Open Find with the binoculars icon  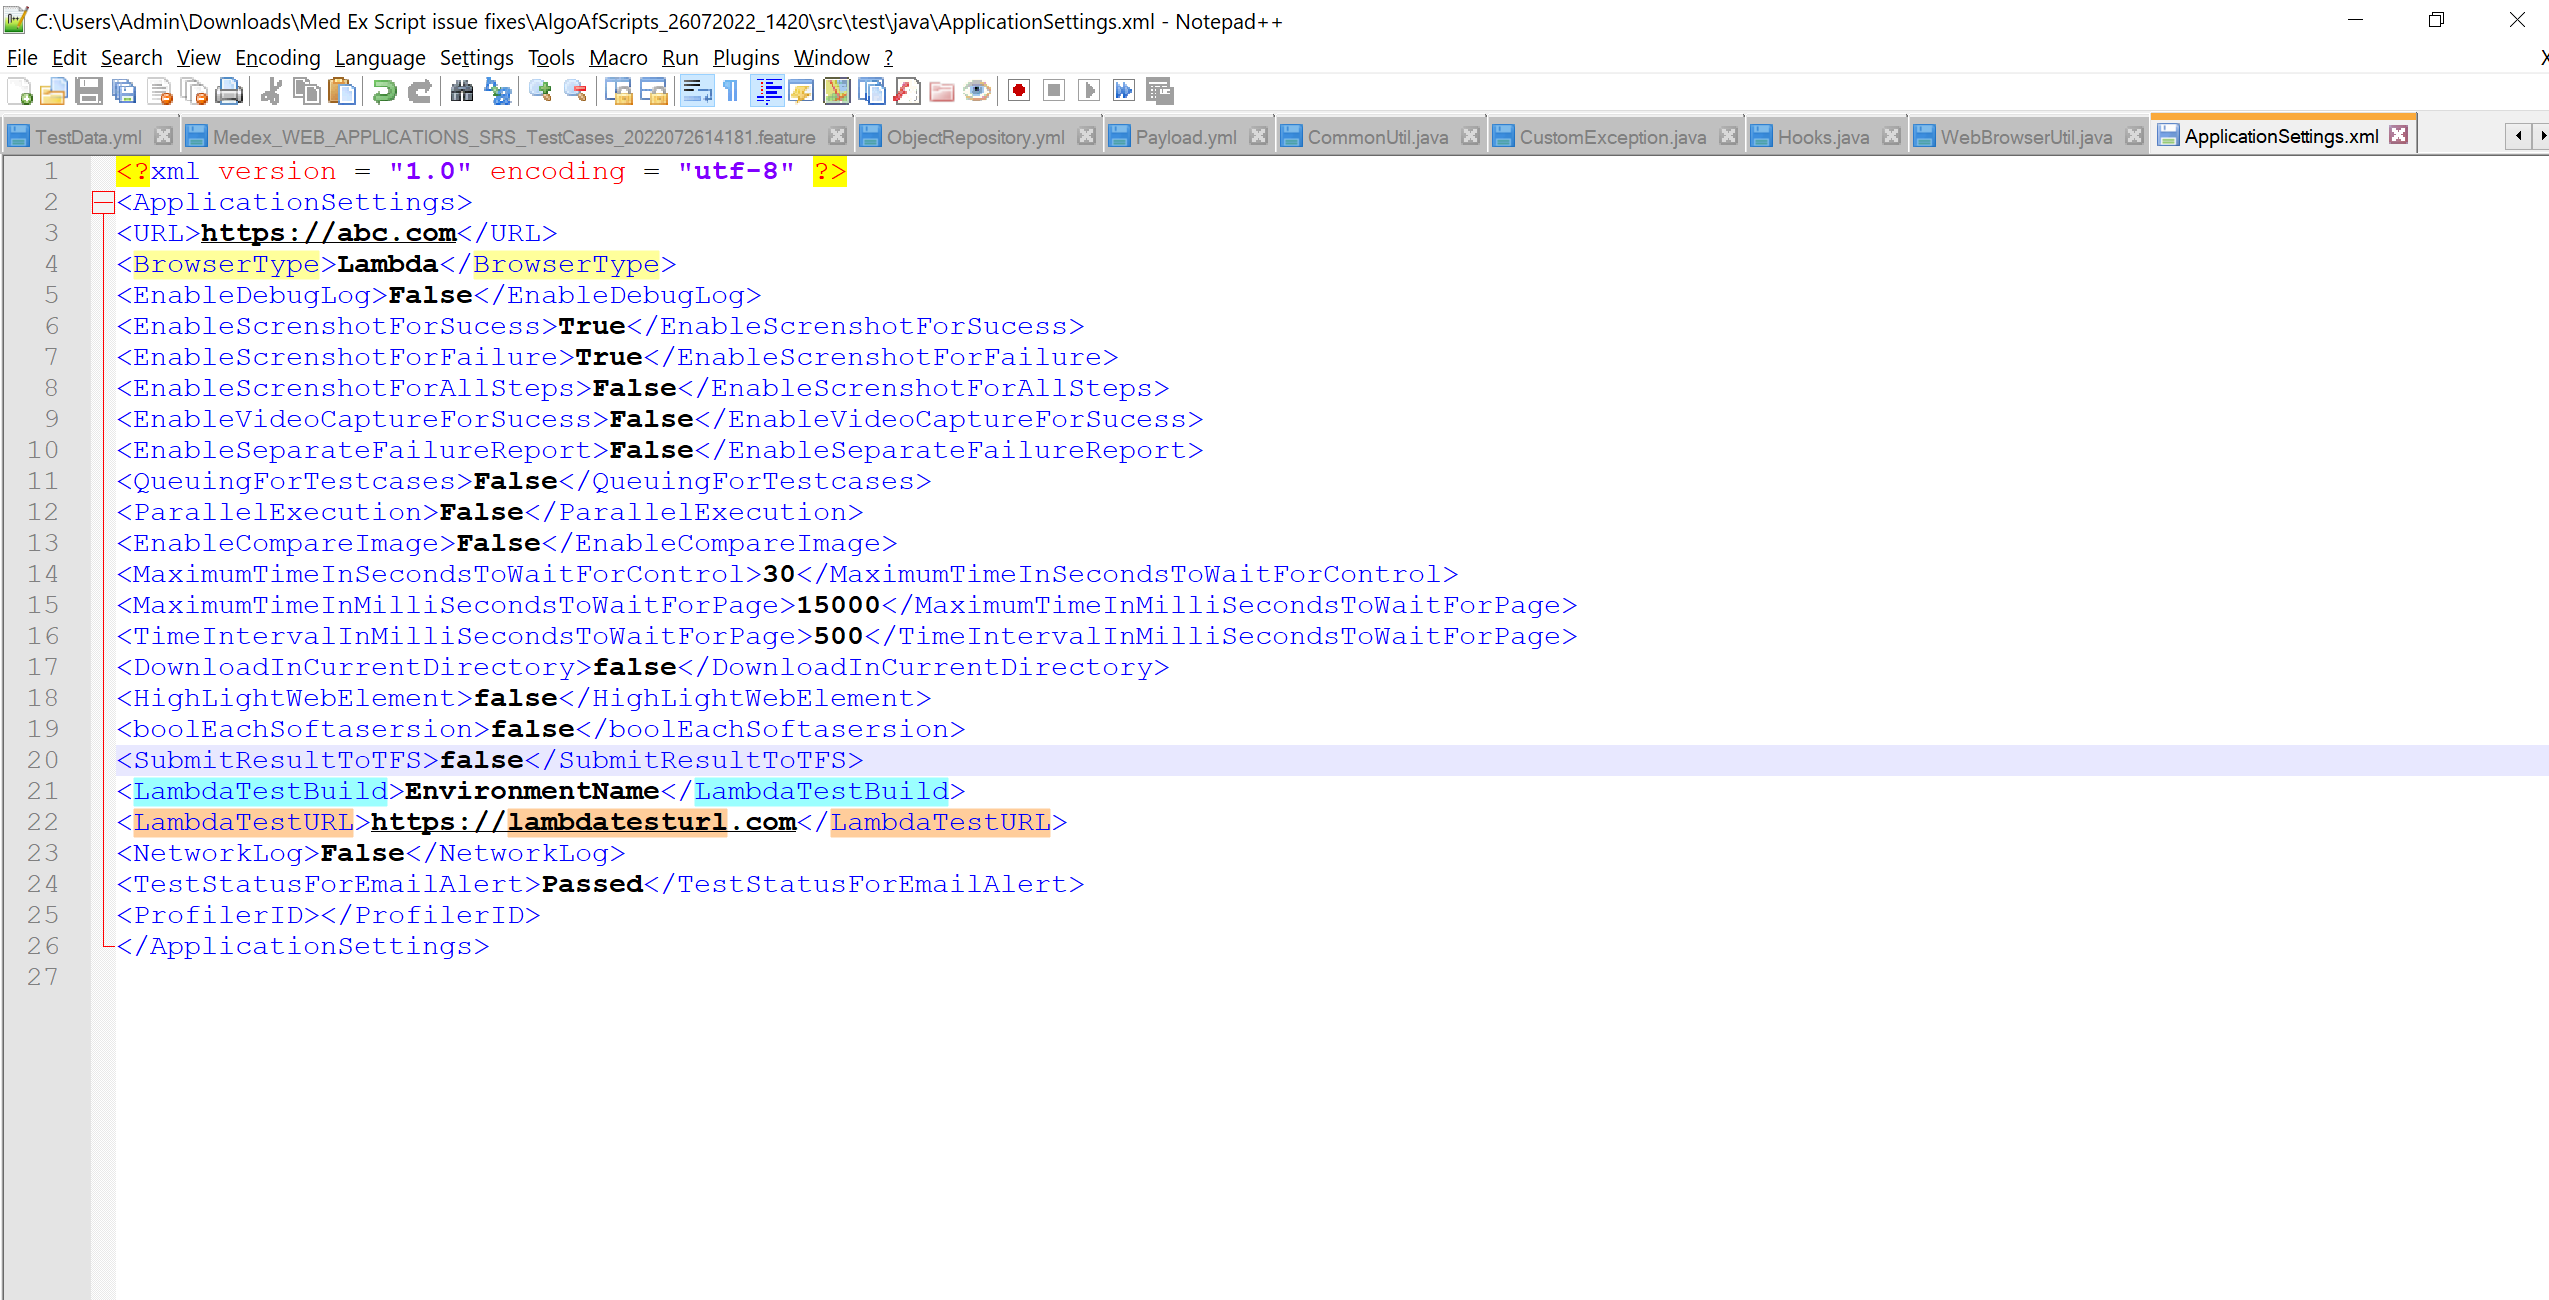click(461, 92)
